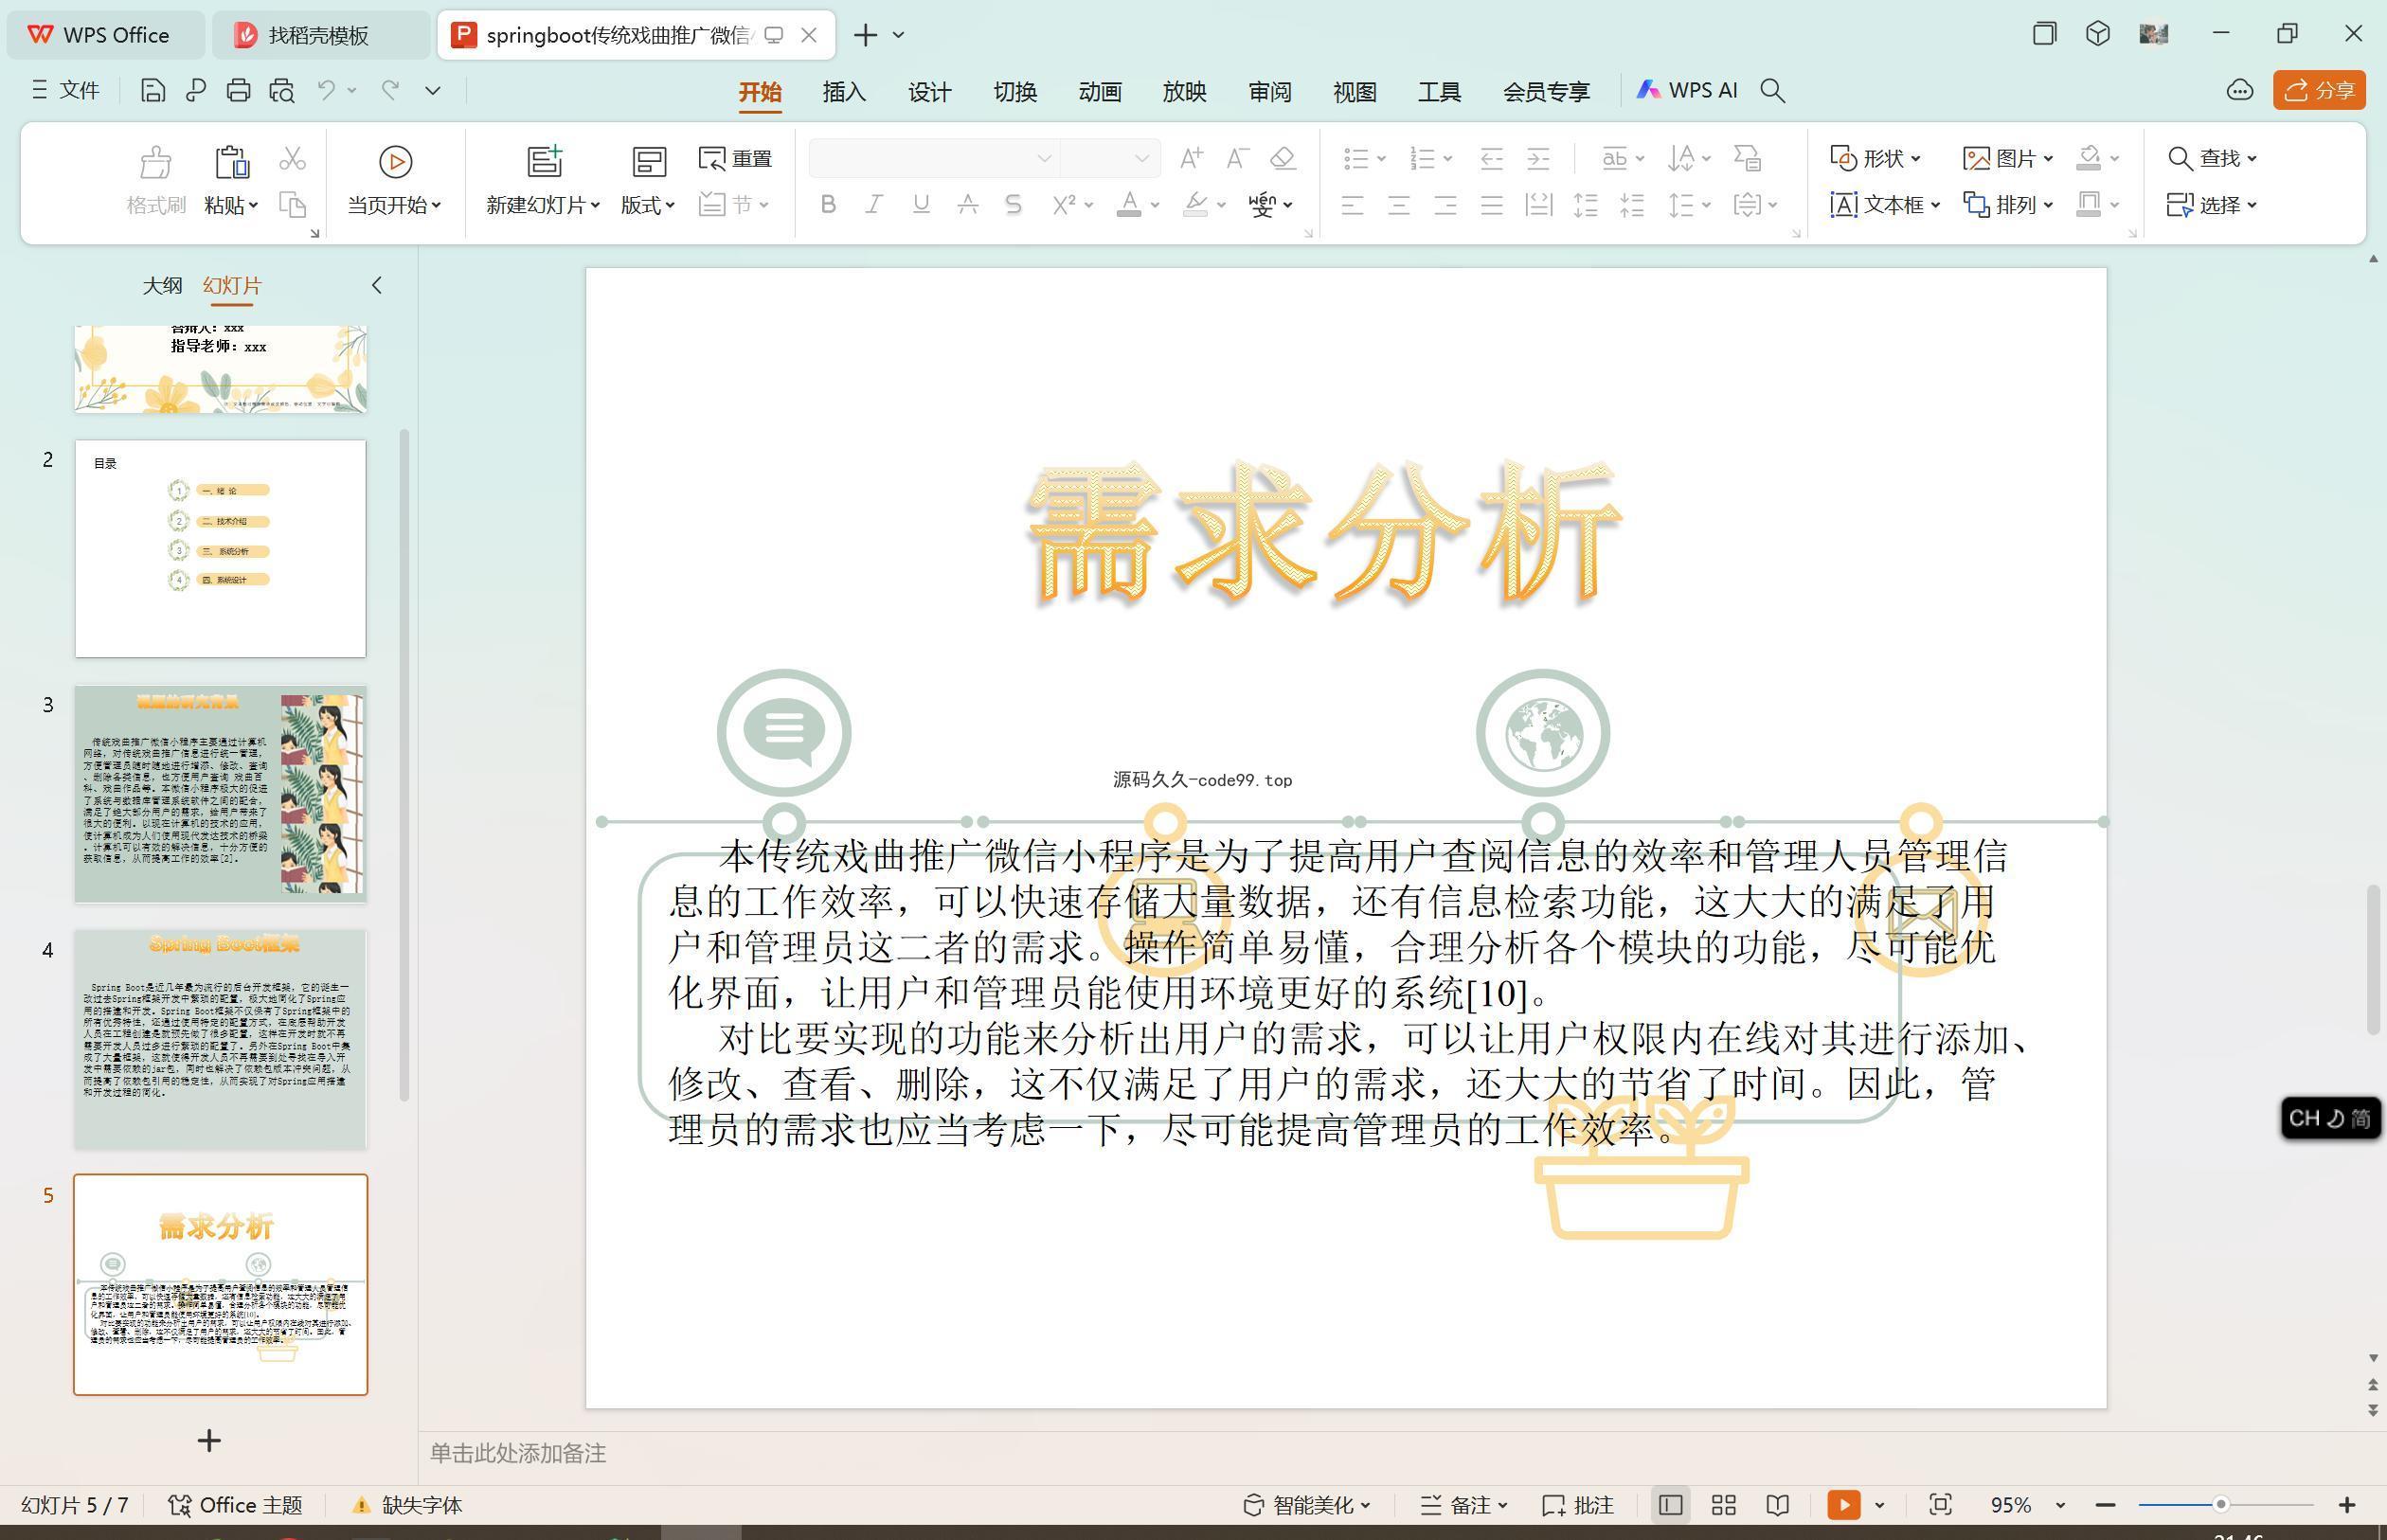Click the cloud sync icon
Screen dimensions: 2387x1540
tap(2239, 91)
